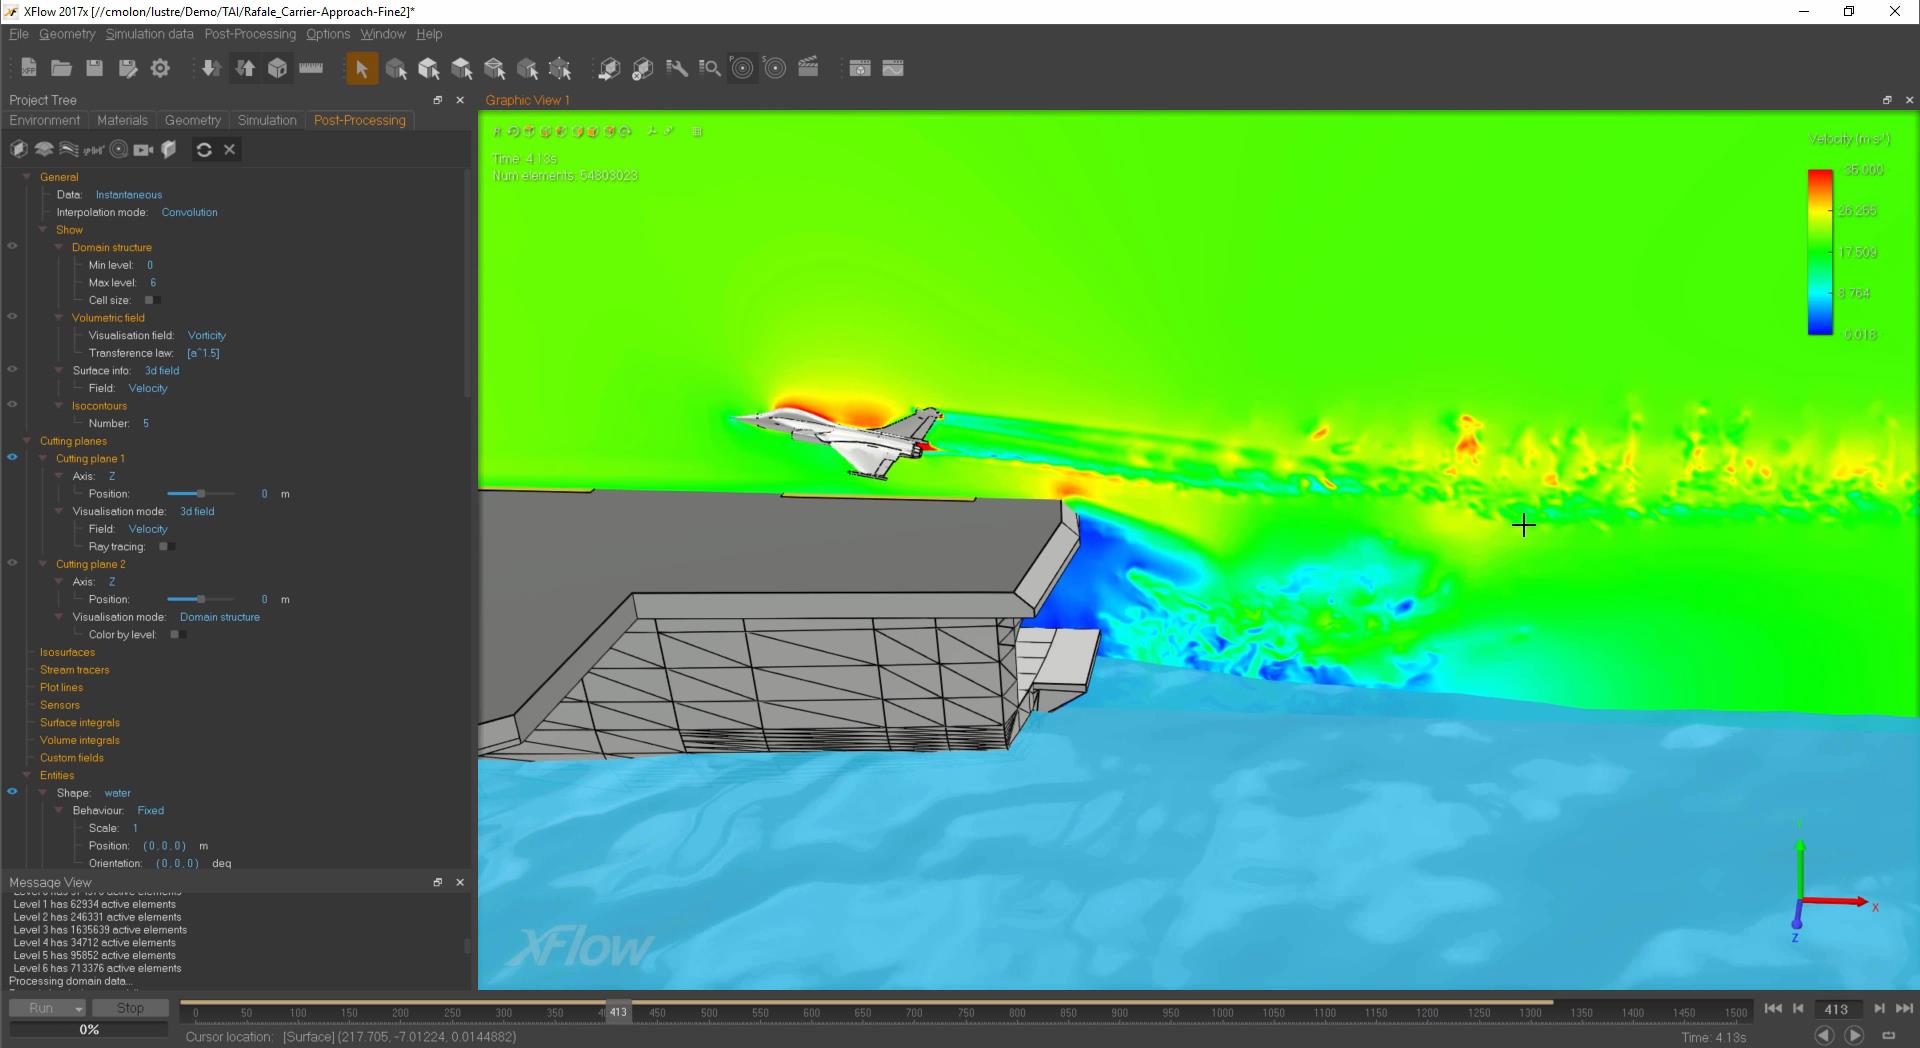
Task: Click the cutting plane layers icon
Action: 44,149
